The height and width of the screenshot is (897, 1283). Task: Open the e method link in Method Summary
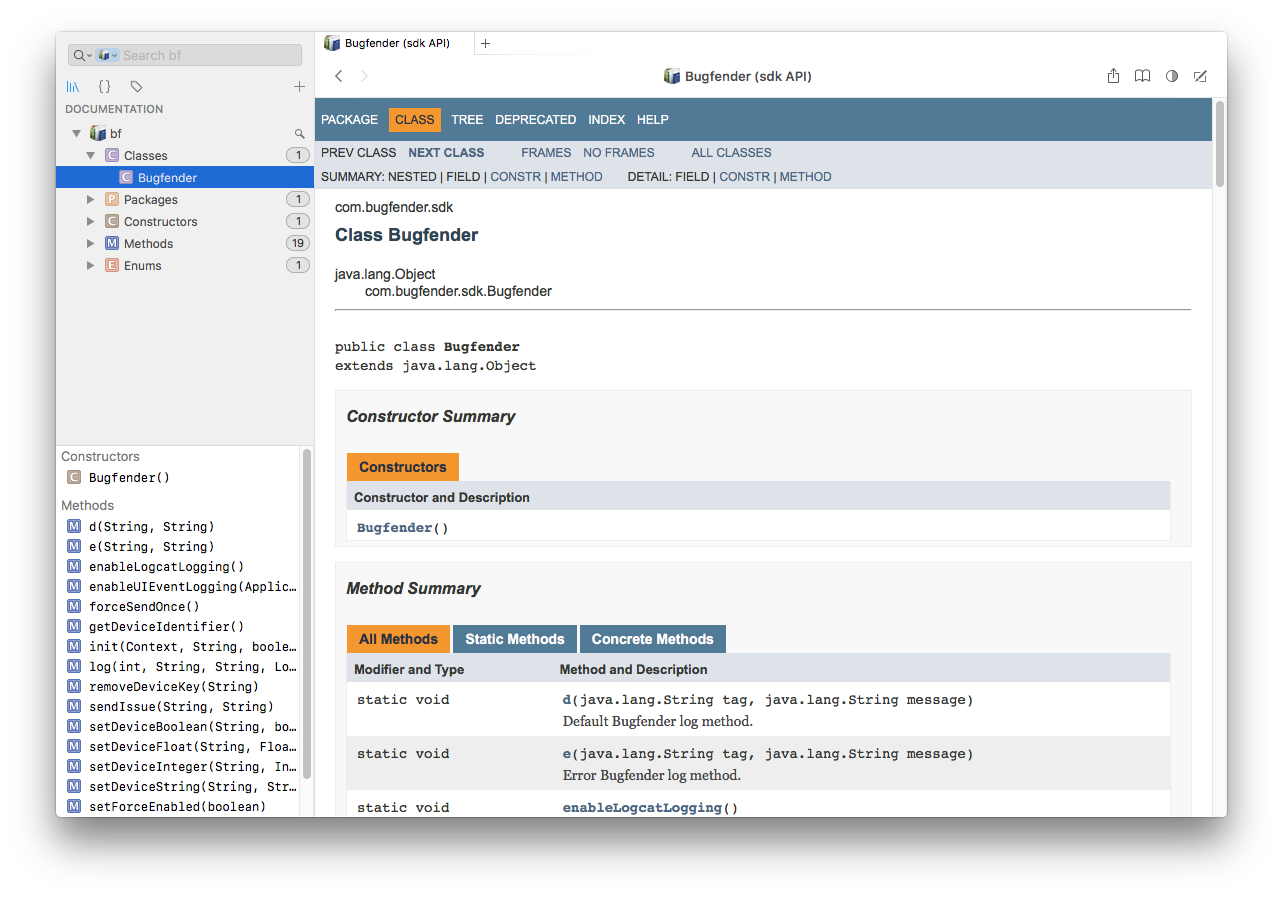[567, 754]
